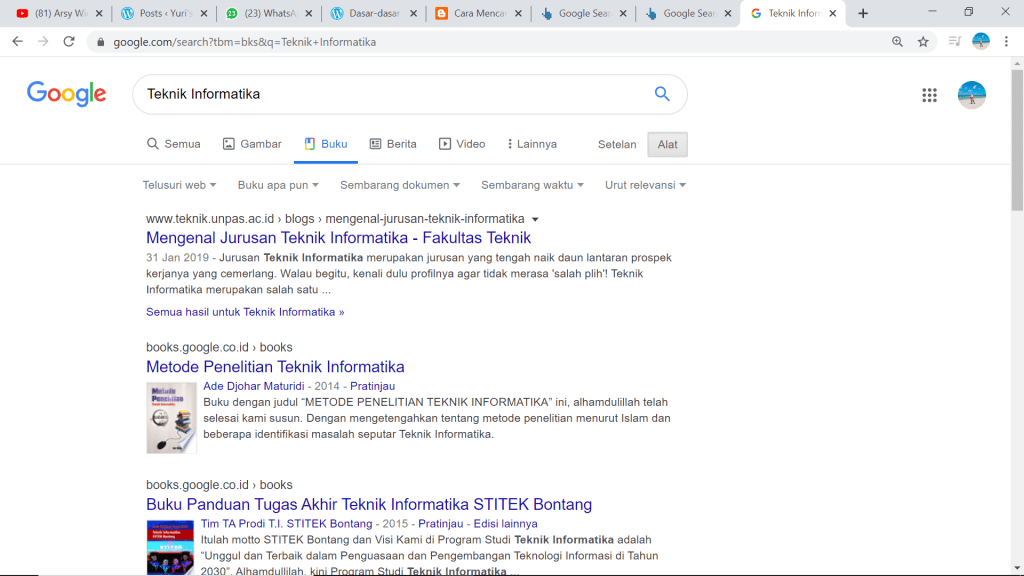Open Metode Penelitian Teknik Informatika result

click(275, 367)
